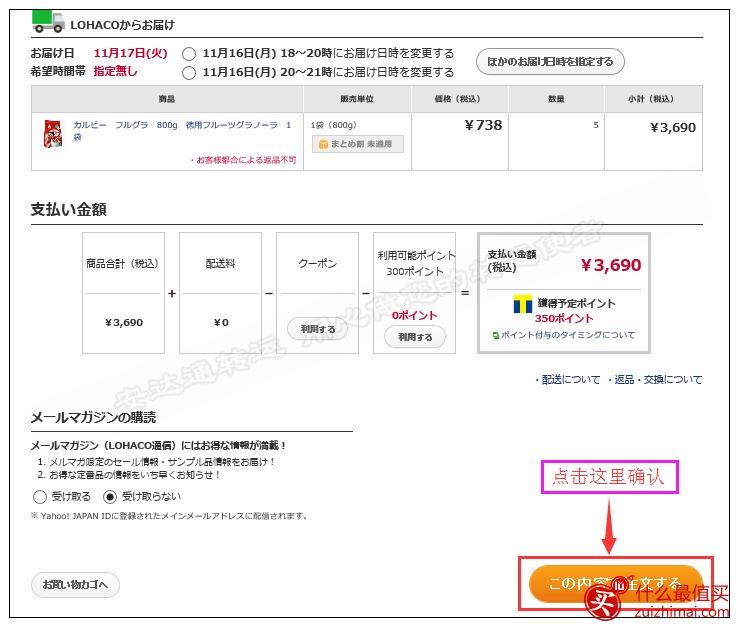
Task: Click the 1袋(800g) unit text
Action: click(333, 125)
